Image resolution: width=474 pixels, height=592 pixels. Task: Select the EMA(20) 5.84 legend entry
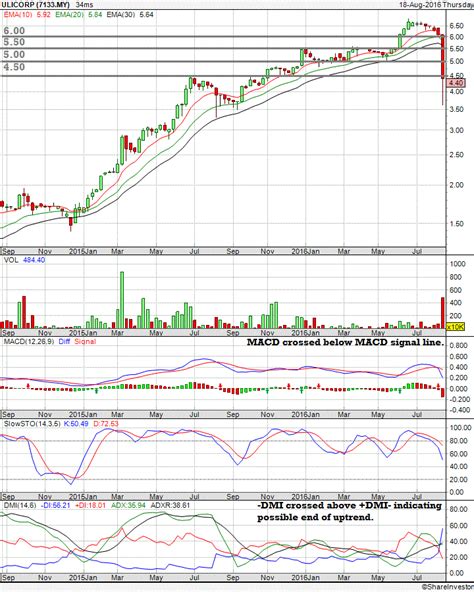79,15
